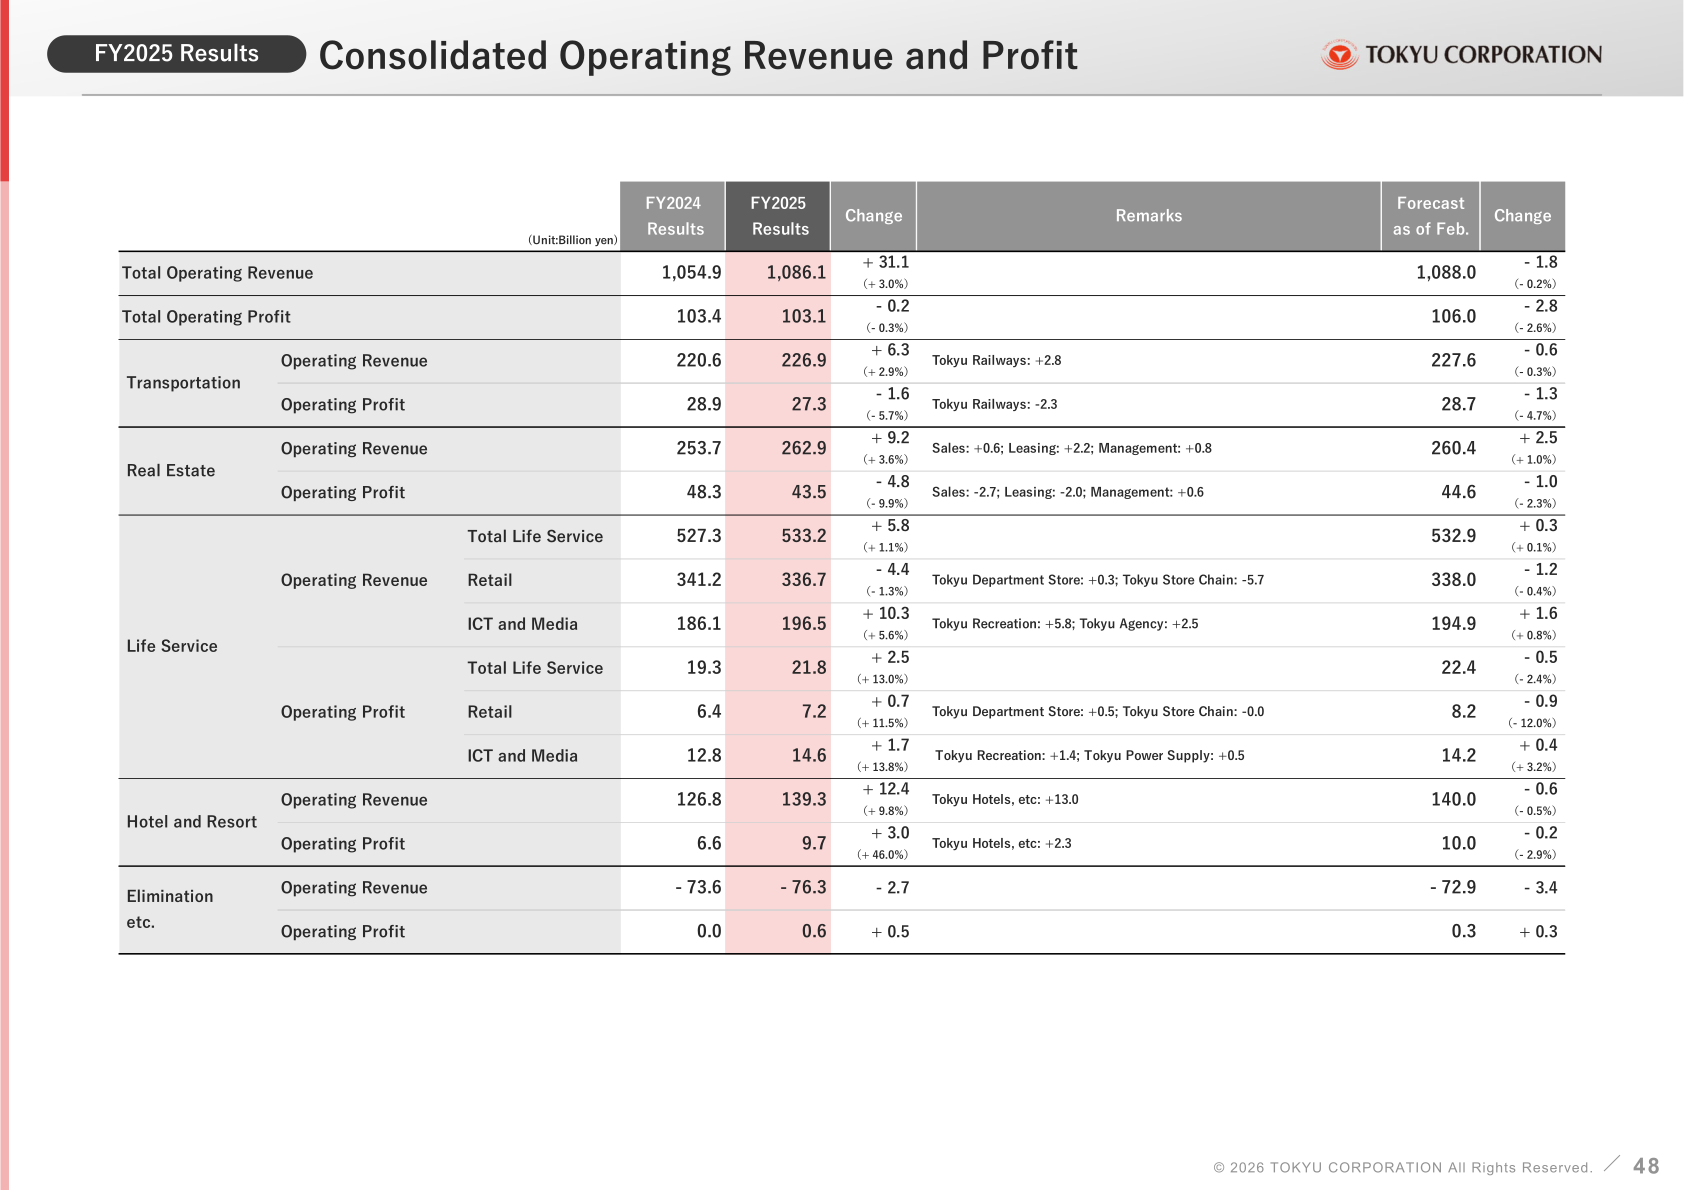Click the Forecast as of Feb. header
This screenshot has height=1190, width=1684.
click(1430, 216)
